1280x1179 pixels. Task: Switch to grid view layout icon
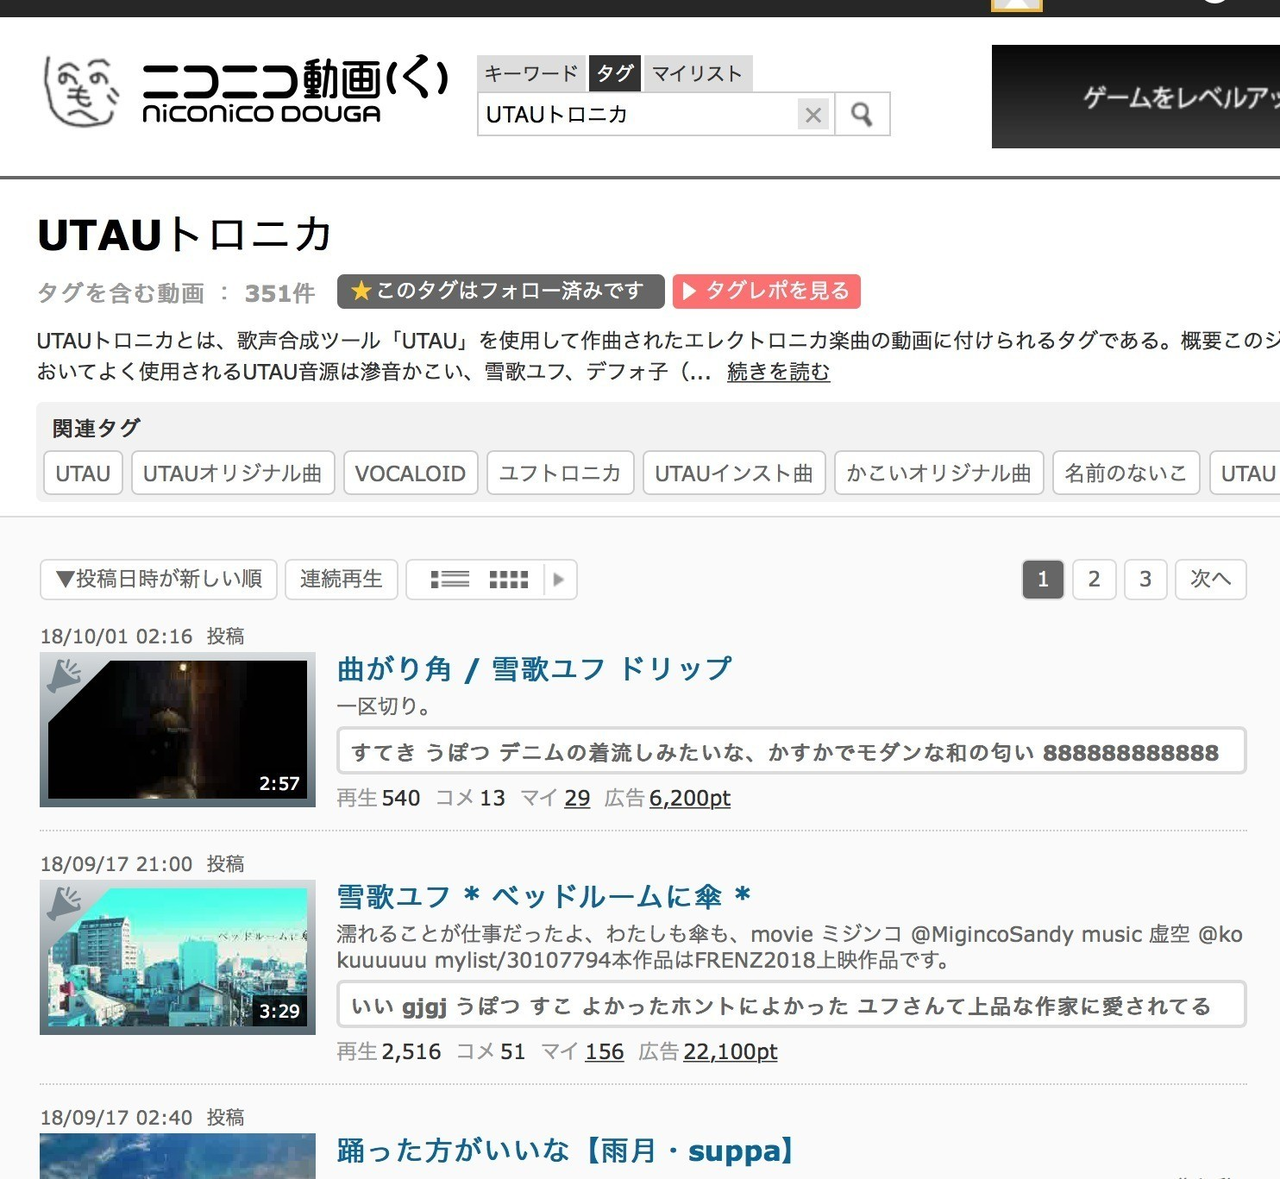click(508, 579)
